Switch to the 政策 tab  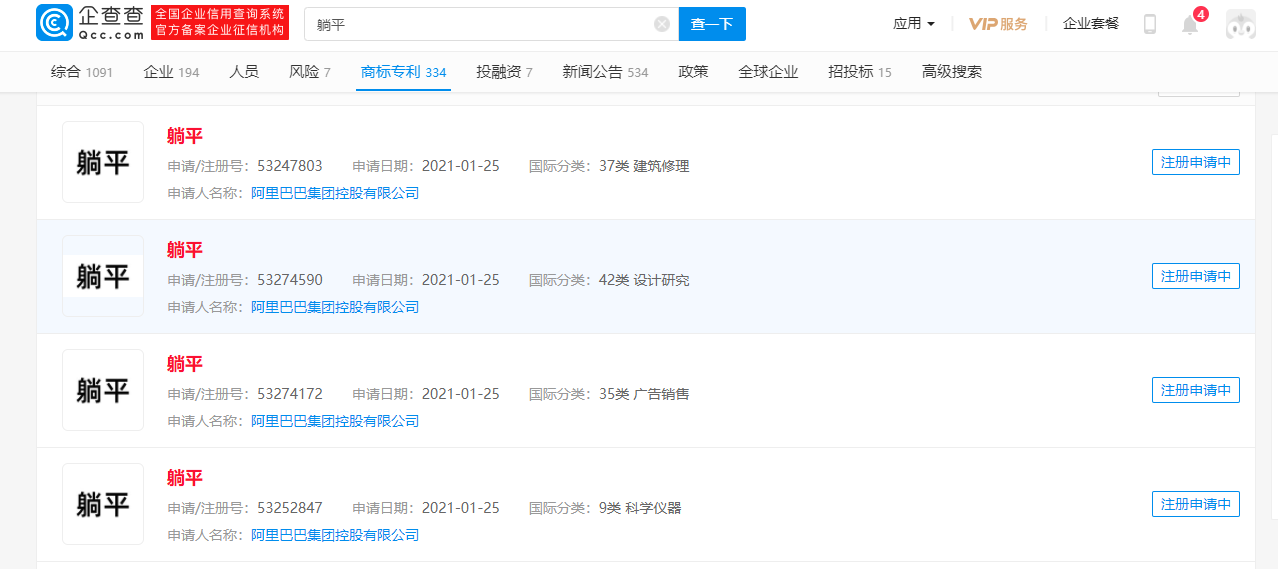pos(693,72)
